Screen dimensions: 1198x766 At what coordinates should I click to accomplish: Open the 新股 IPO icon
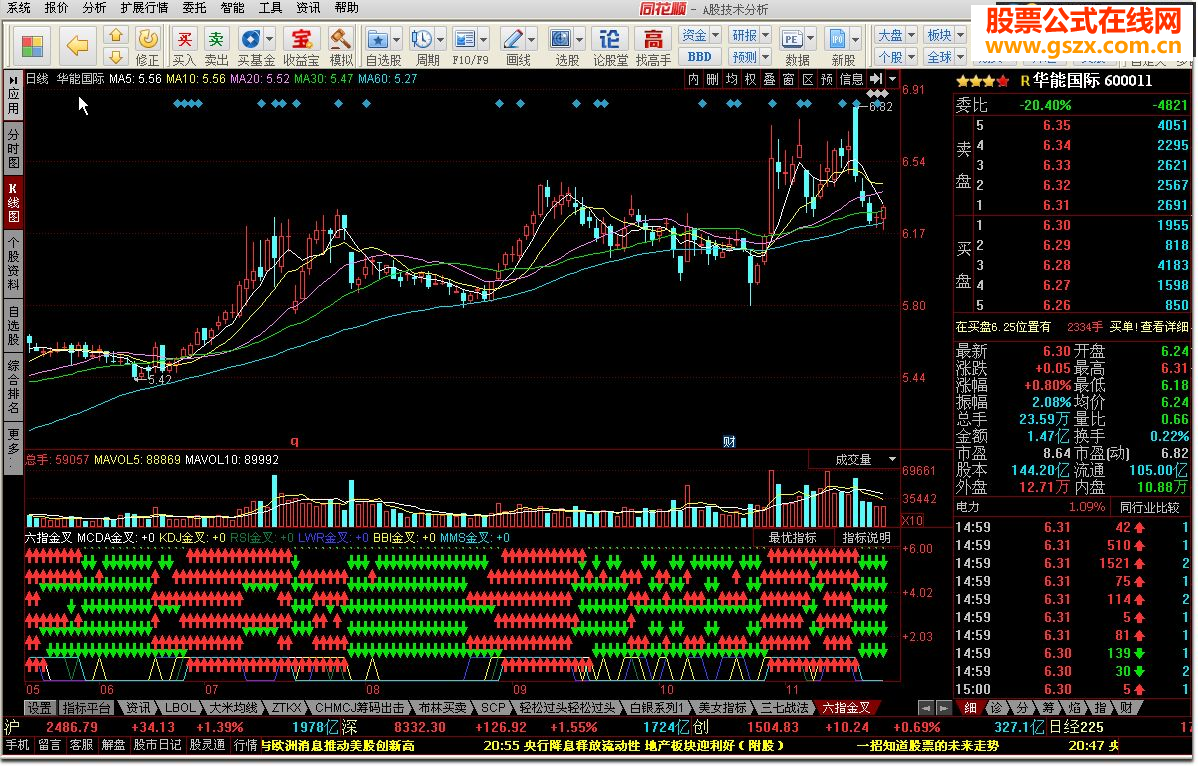pyautogui.click(x=838, y=39)
